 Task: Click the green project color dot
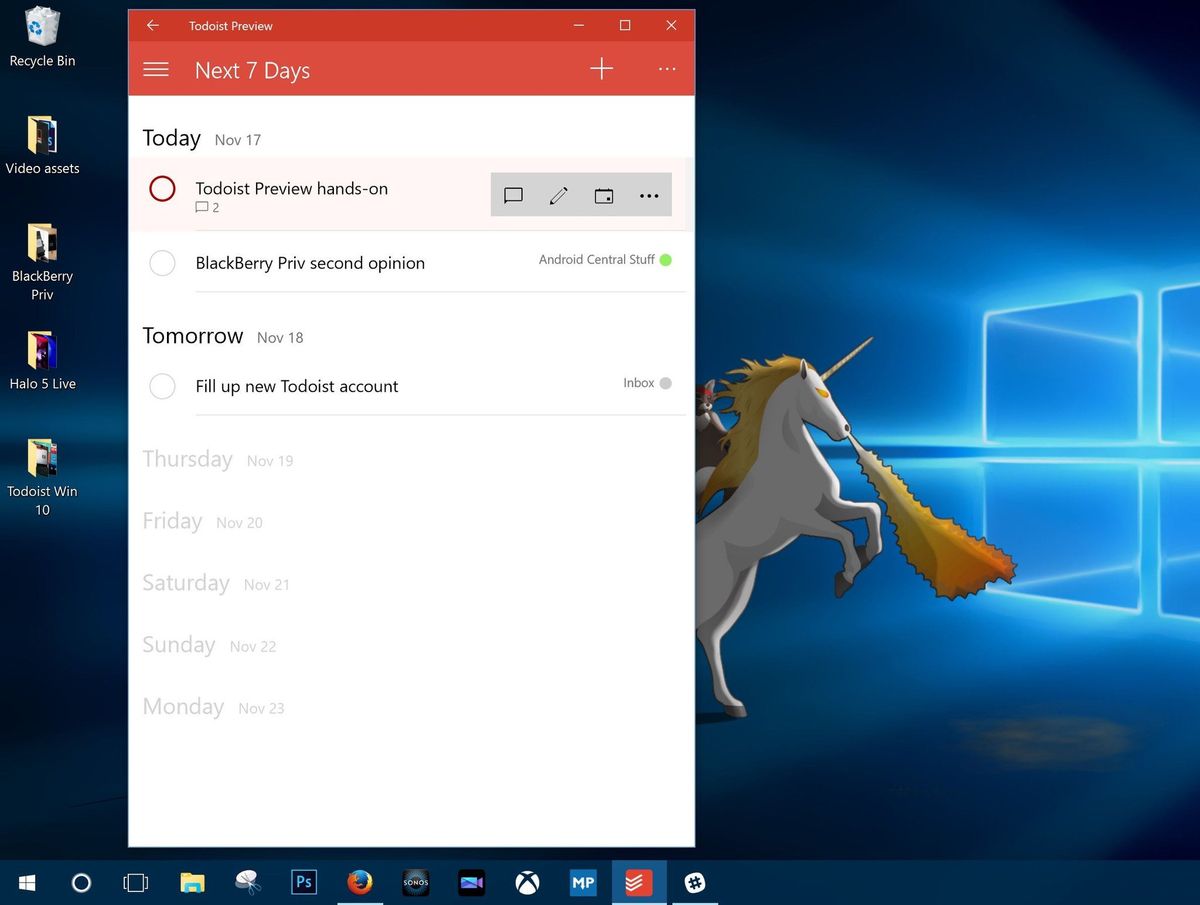click(x=666, y=259)
